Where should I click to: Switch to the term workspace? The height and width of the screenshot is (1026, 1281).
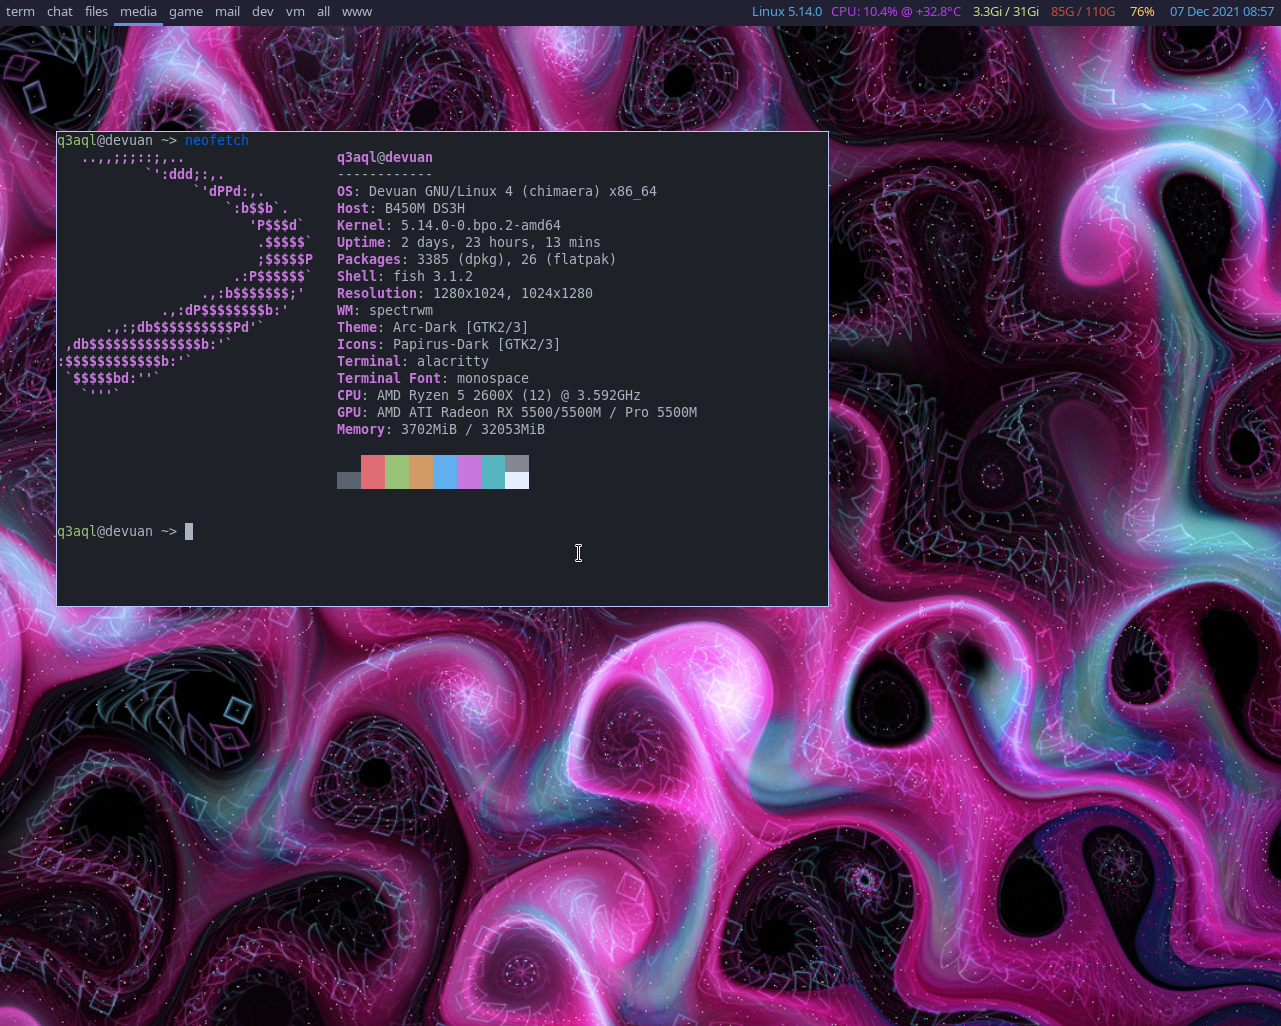point(20,12)
